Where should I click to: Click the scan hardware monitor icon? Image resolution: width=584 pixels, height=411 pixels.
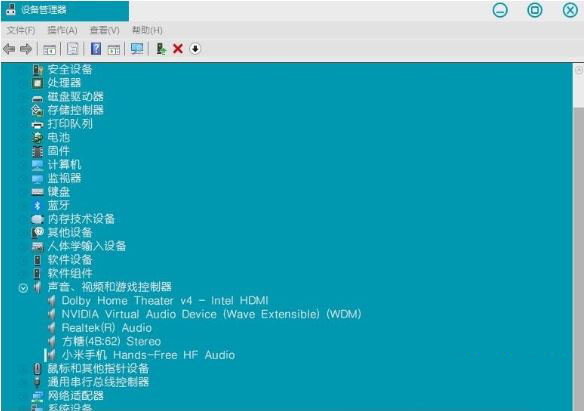pos(137,49)
